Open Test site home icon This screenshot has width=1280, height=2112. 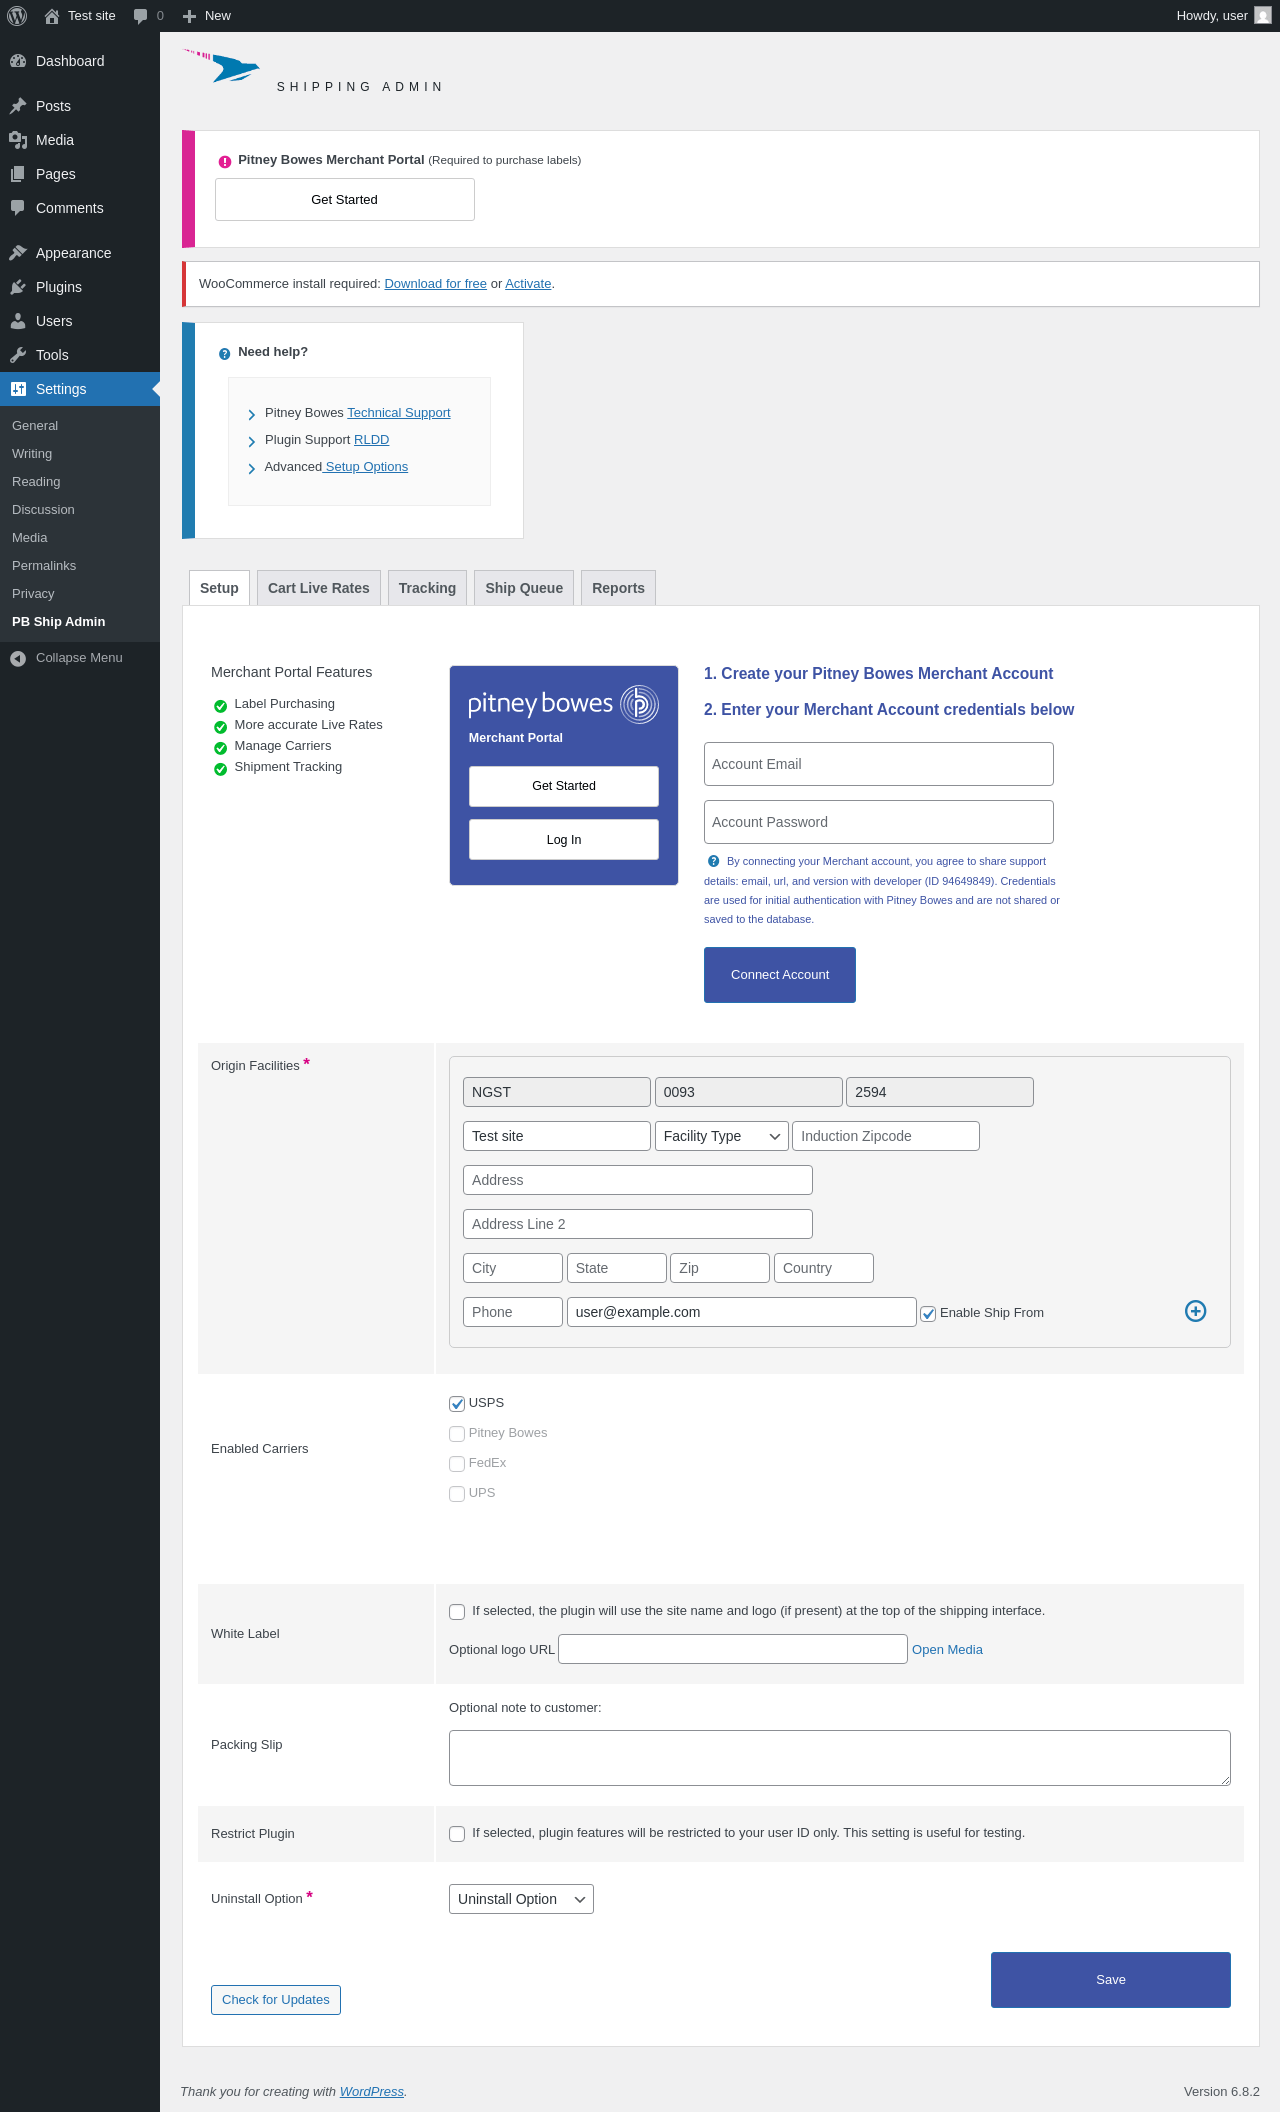coord(52,16)
